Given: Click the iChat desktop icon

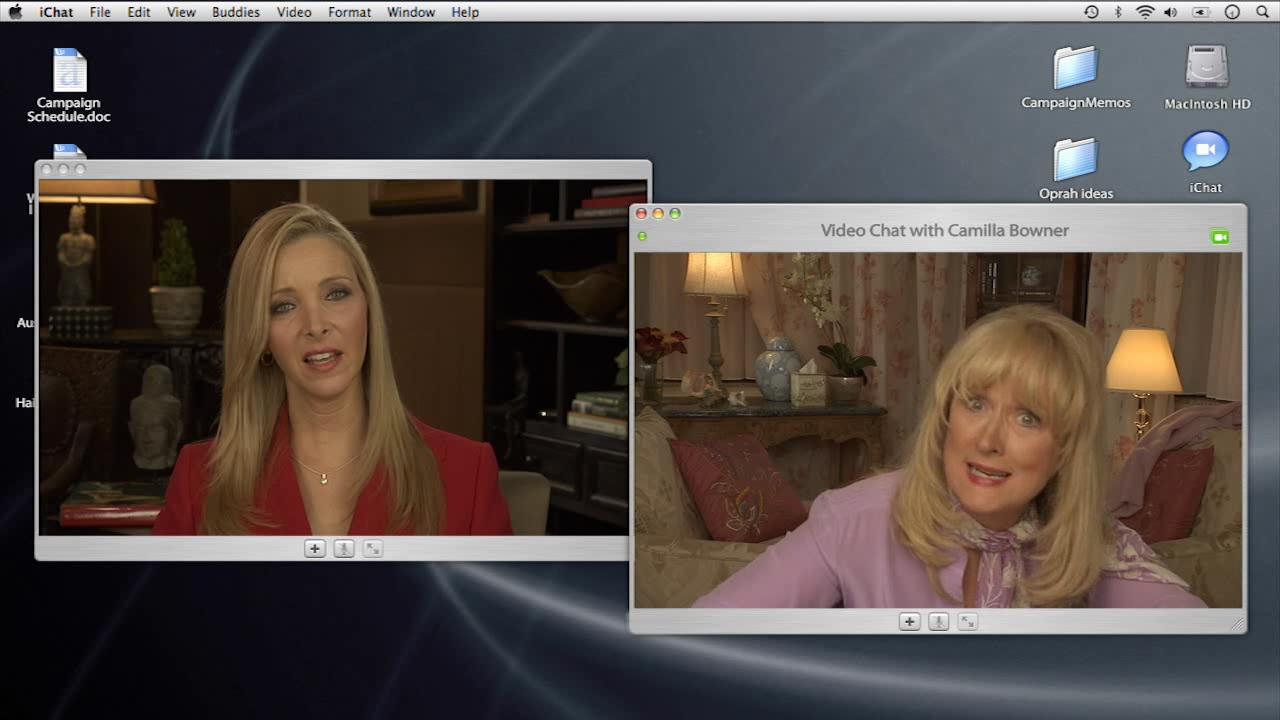Looking at the screenshot, I should (x=1205, y=162).
